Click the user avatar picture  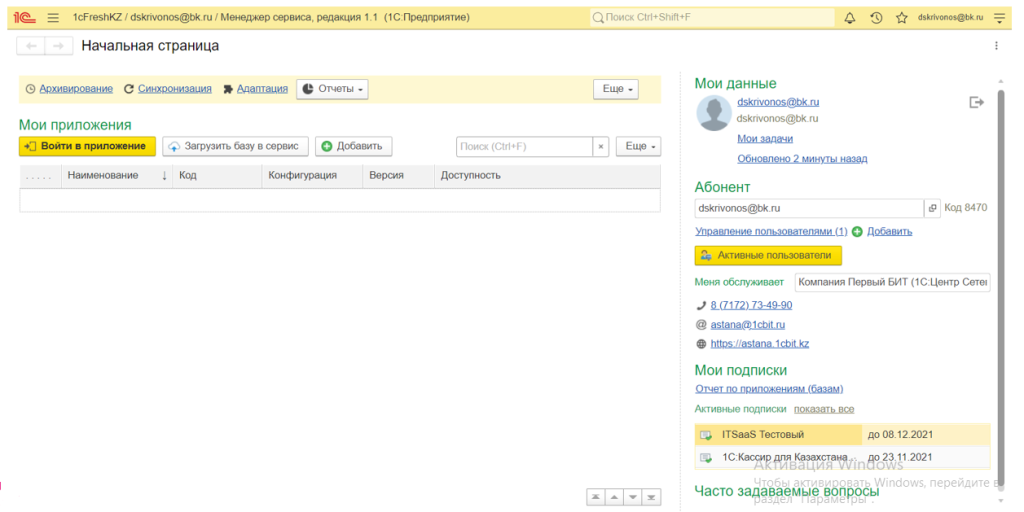point(713,113)
